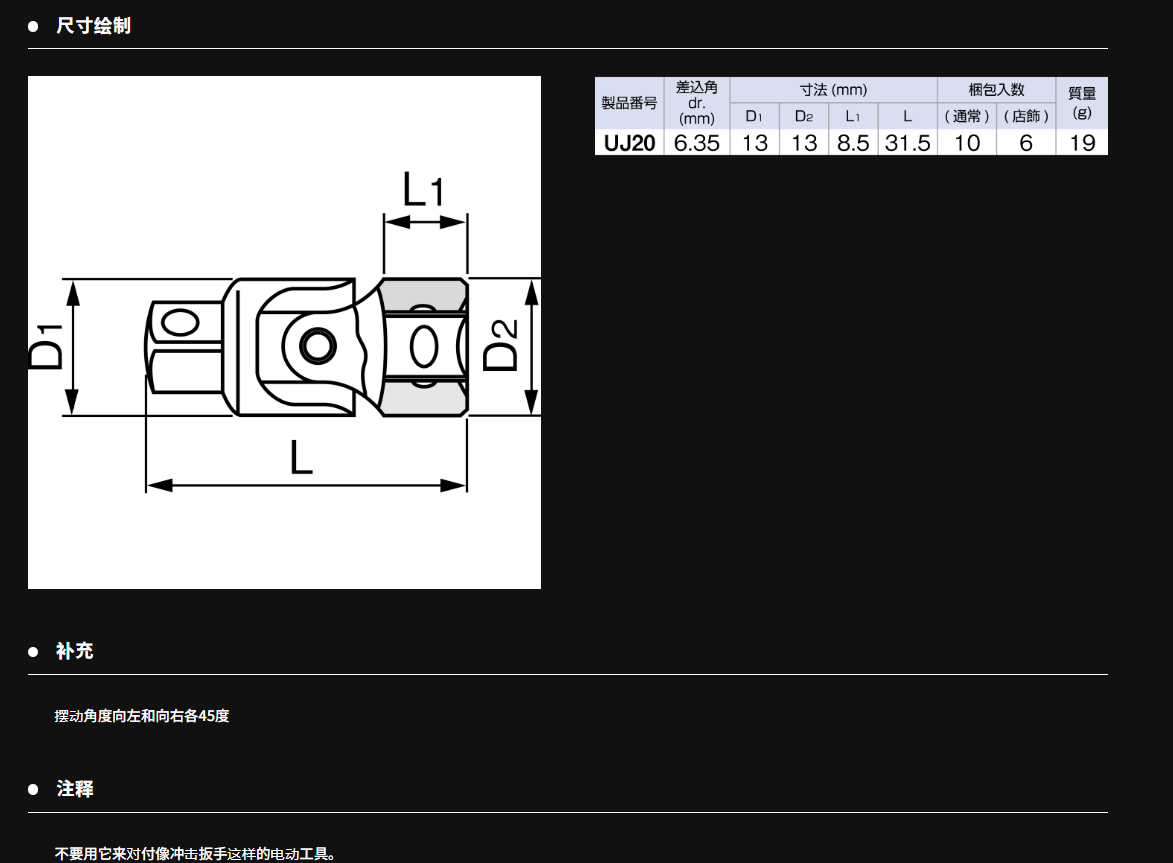Click the 梱包入数 table header
Image resolution: width=1173 pixels, height=863 pixels.
(996, 90)
